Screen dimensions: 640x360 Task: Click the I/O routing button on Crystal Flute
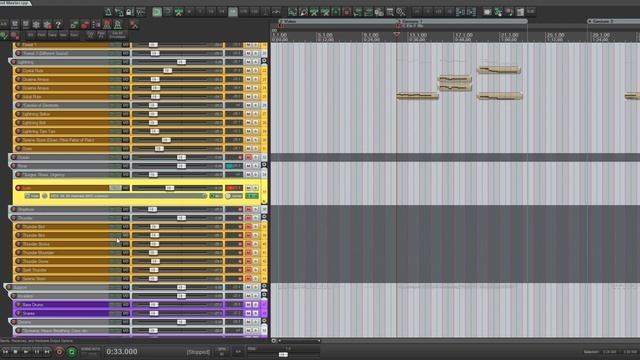(125, 71)
